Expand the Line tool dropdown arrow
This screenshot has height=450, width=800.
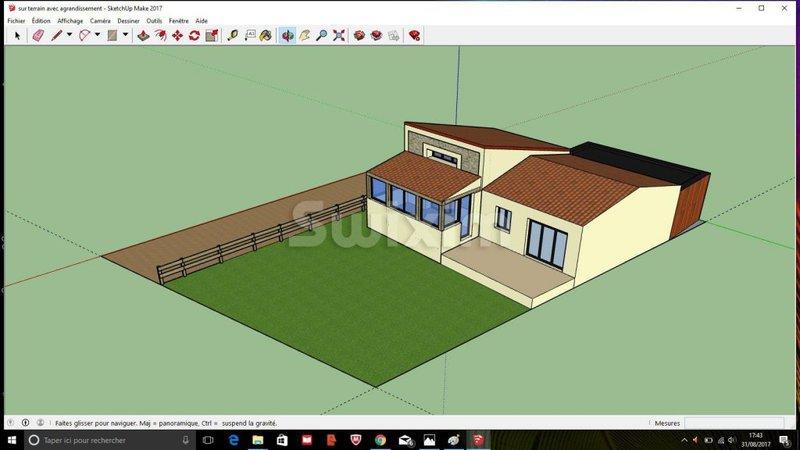pyautogui.click(x=69, y=35)
